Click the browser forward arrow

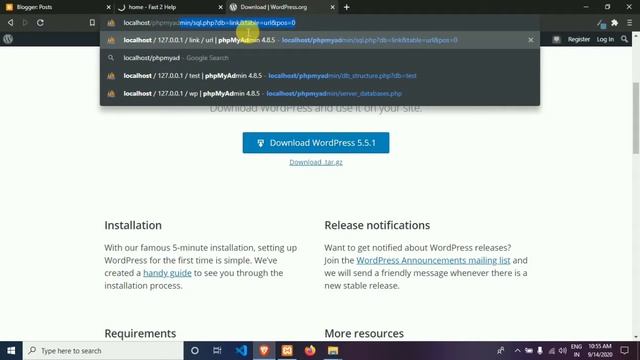[x=25, y=23]
